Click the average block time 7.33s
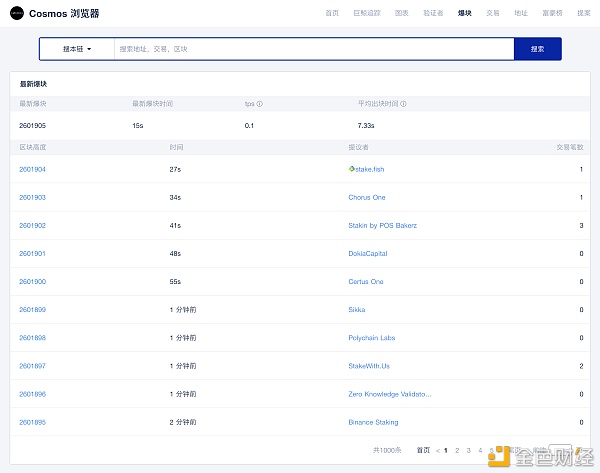 tap(366, 126)
